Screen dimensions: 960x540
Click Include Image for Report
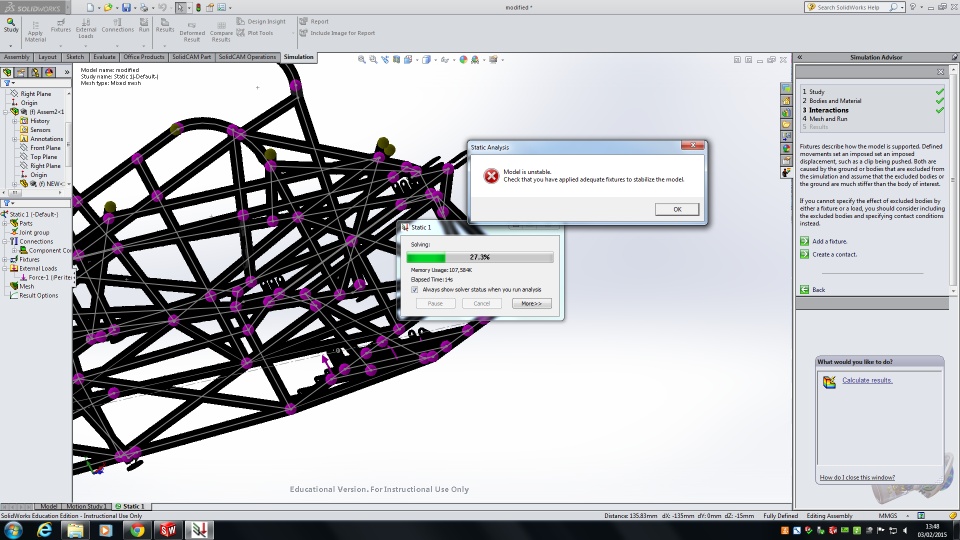click(337, 33)
